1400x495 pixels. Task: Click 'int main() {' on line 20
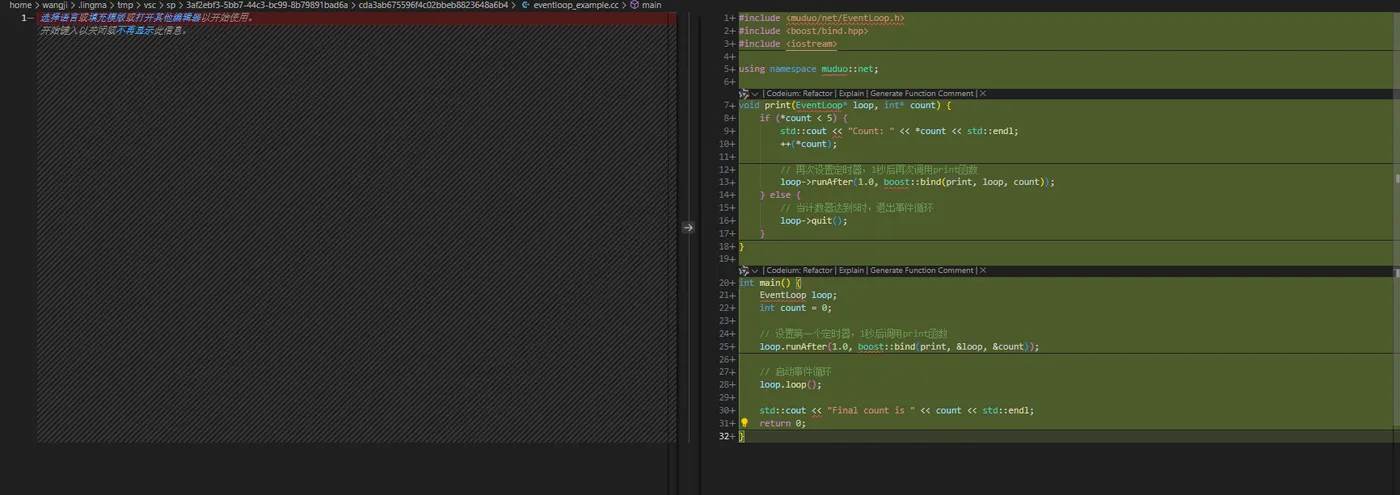[x=770, y=282]
